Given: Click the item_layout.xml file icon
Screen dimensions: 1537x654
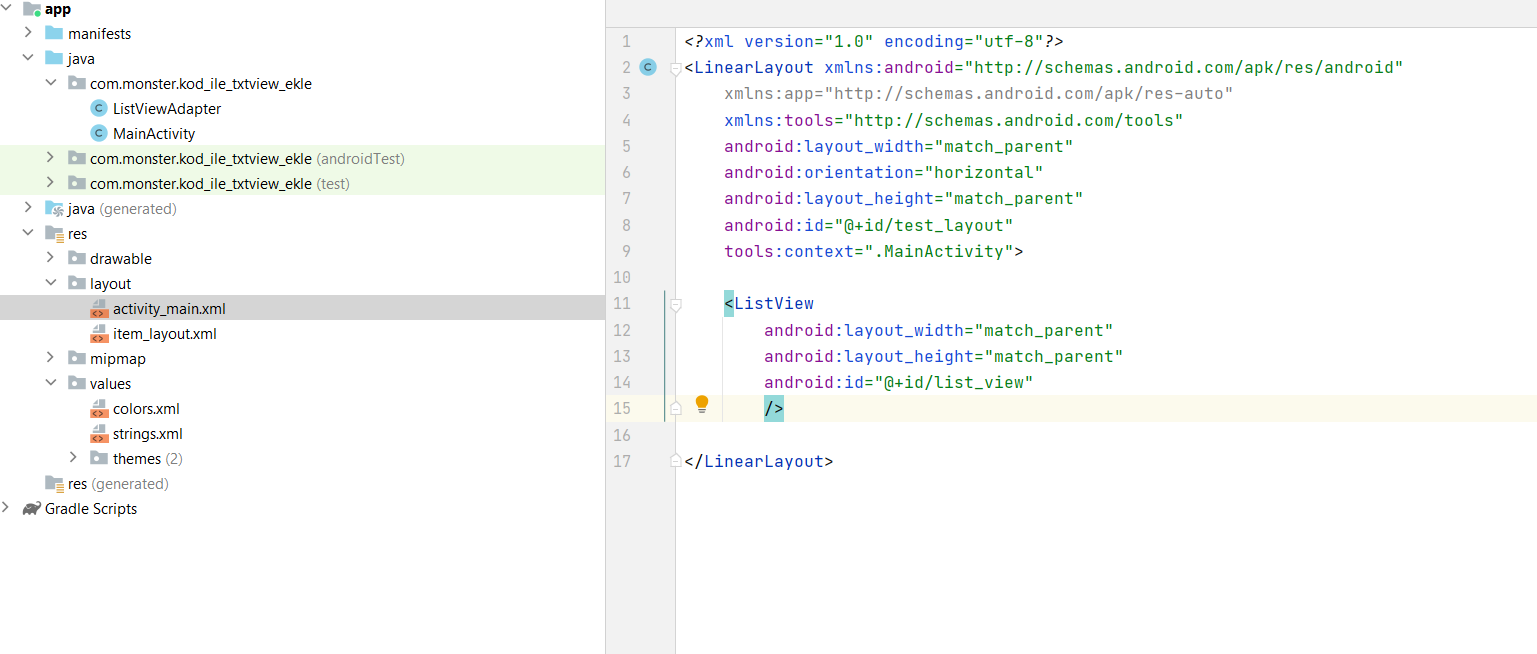Looking at the screenshot, I should click(x=98, y=333).
